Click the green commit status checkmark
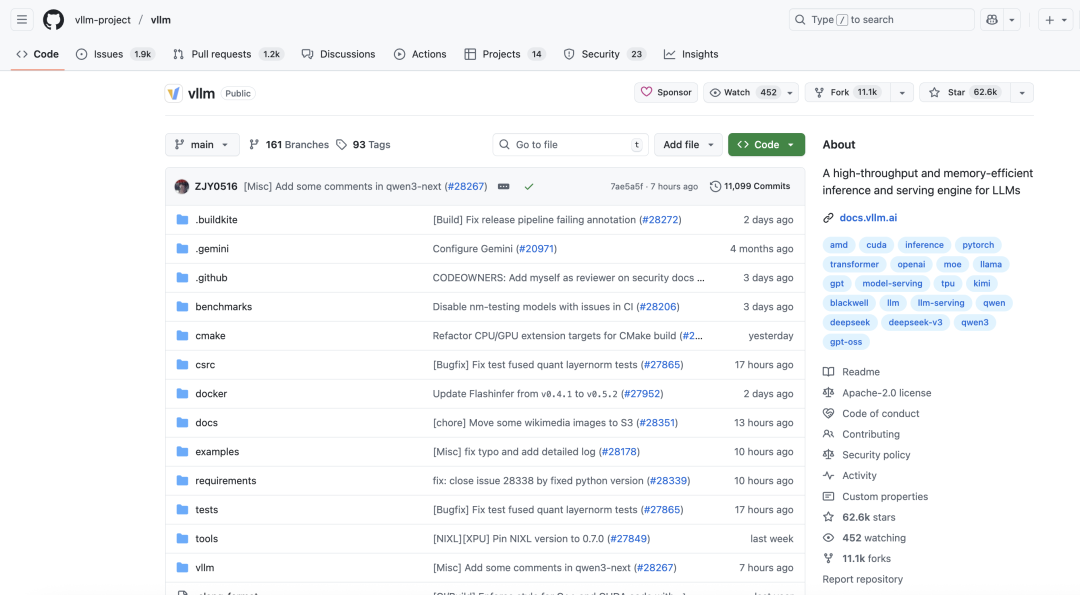The width and height of the screenshot is (1080, 595). pyautogui.click(x=528, y=187)
